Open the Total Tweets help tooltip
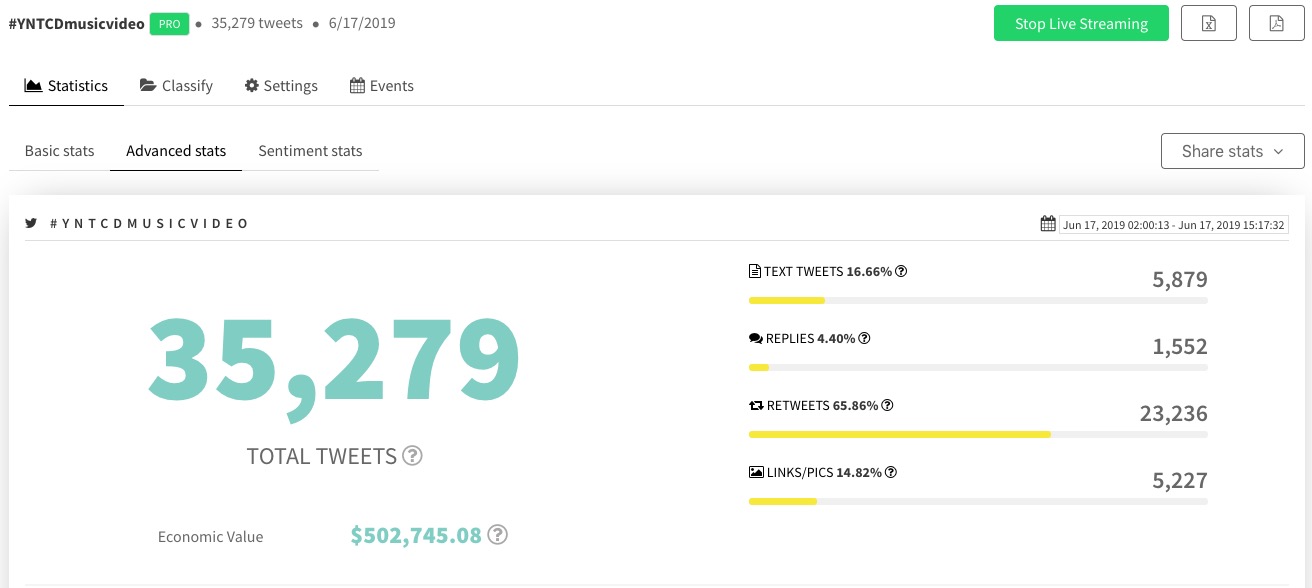 pos(412,456)
